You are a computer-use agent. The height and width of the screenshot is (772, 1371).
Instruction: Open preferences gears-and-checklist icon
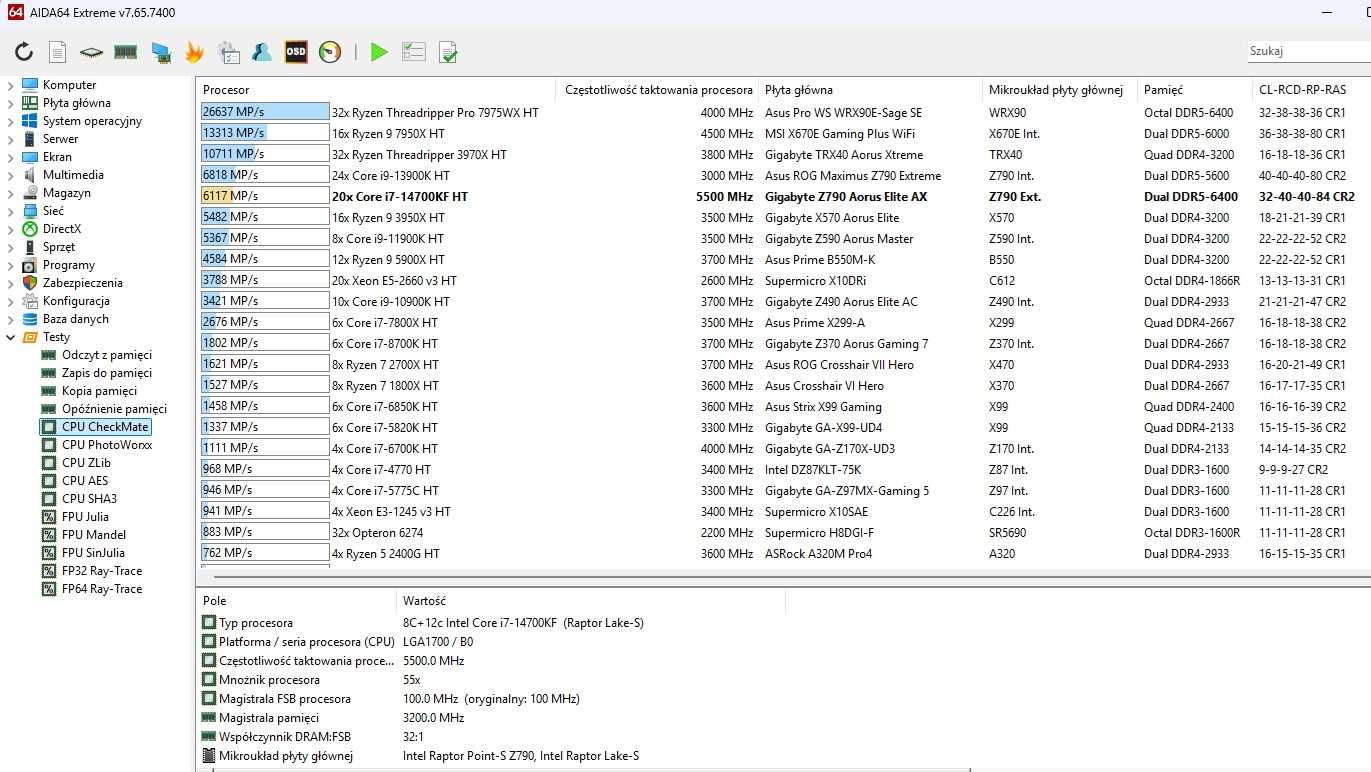(228, 52)
